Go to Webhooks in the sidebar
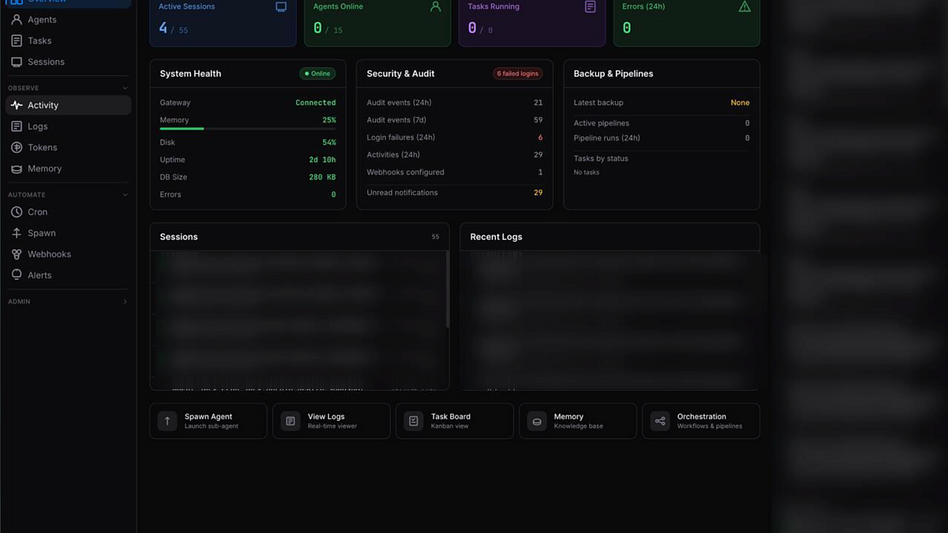 pyautogui.click(x=68, y=254)
